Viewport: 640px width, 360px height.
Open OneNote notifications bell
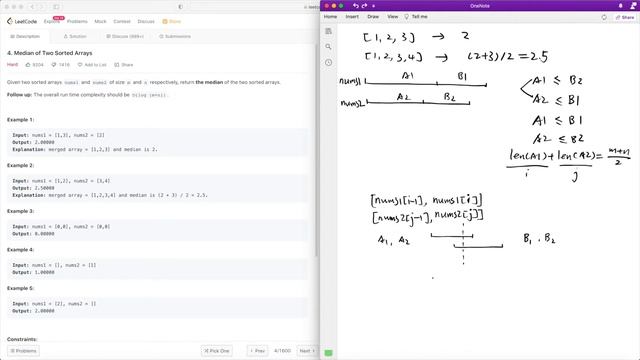(620, 6)
